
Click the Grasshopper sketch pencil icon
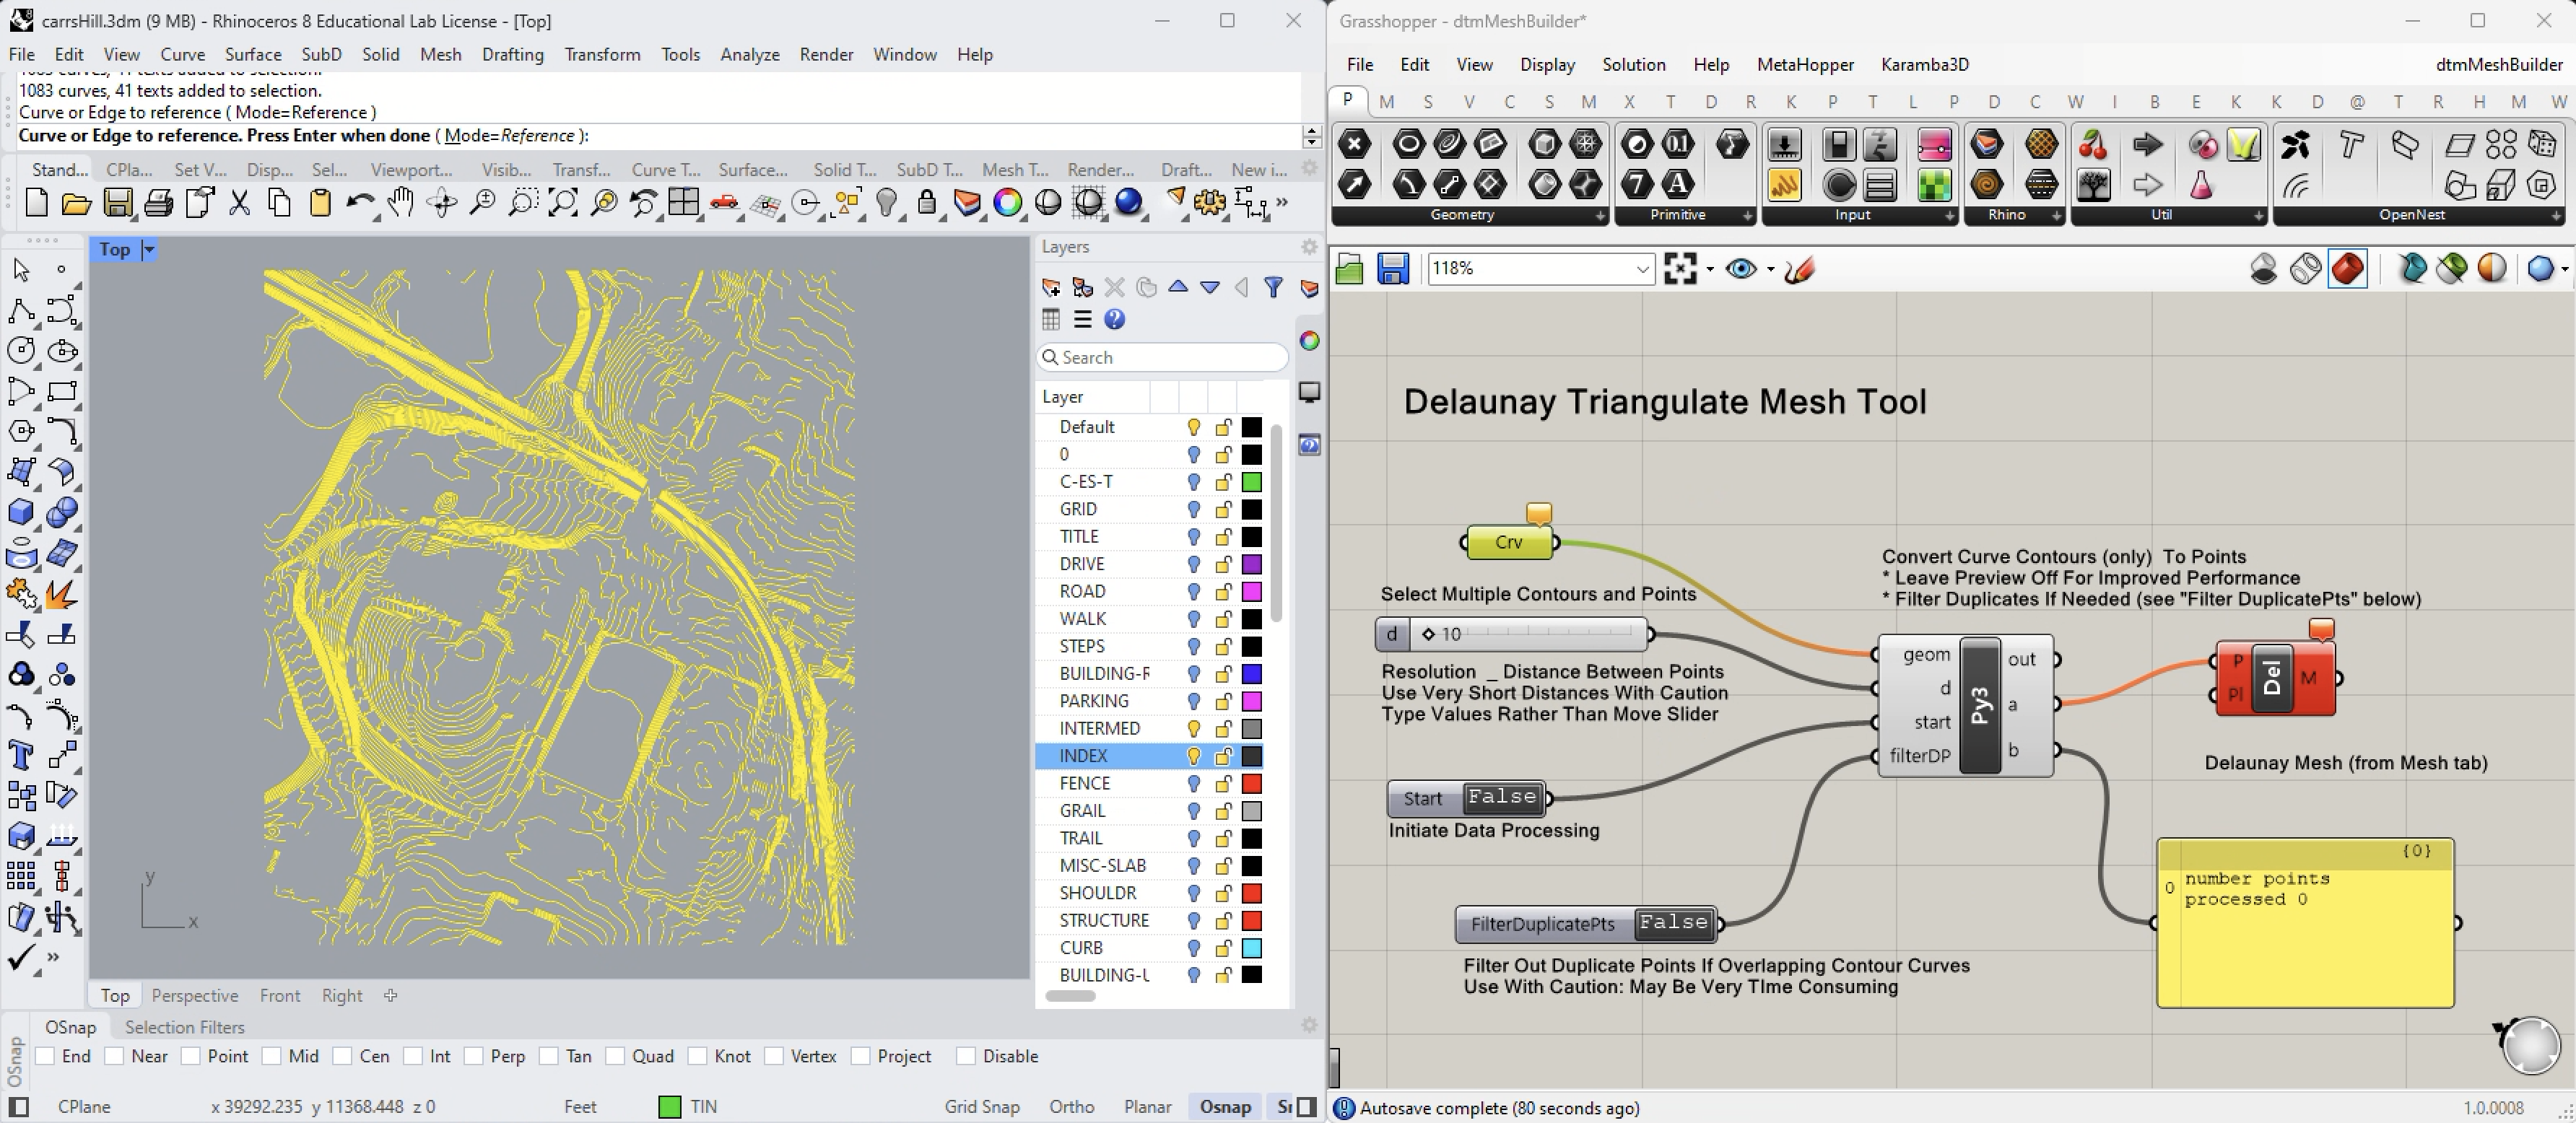tap(1799, 268)
